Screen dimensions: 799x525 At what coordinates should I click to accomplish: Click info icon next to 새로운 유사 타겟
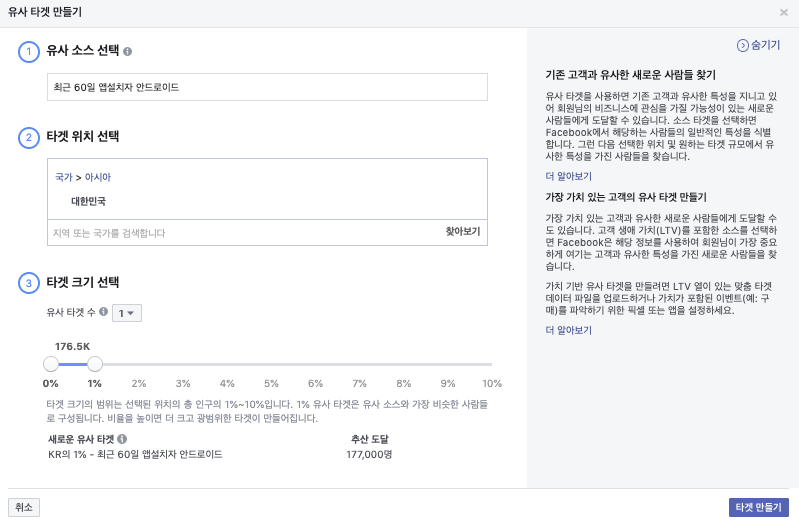(x=122, y=439)
